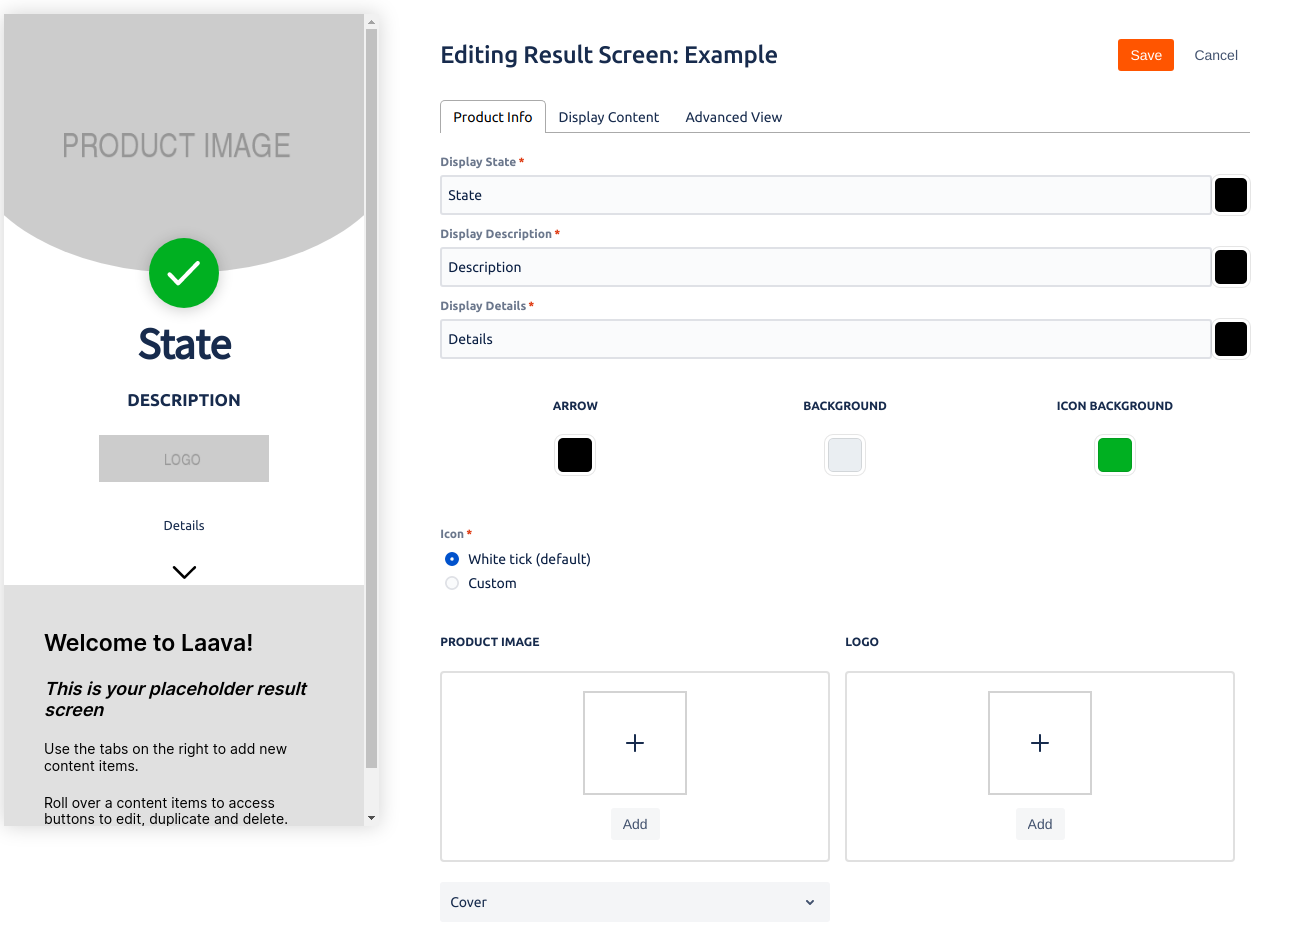Switch to the Display Content tab
Viewport: 1313px width, 932px height.
tap(608, 117)
